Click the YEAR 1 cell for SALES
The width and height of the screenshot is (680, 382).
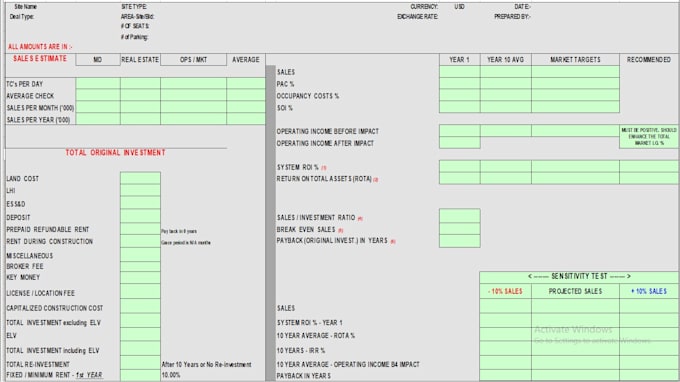(x=460, y=72)
